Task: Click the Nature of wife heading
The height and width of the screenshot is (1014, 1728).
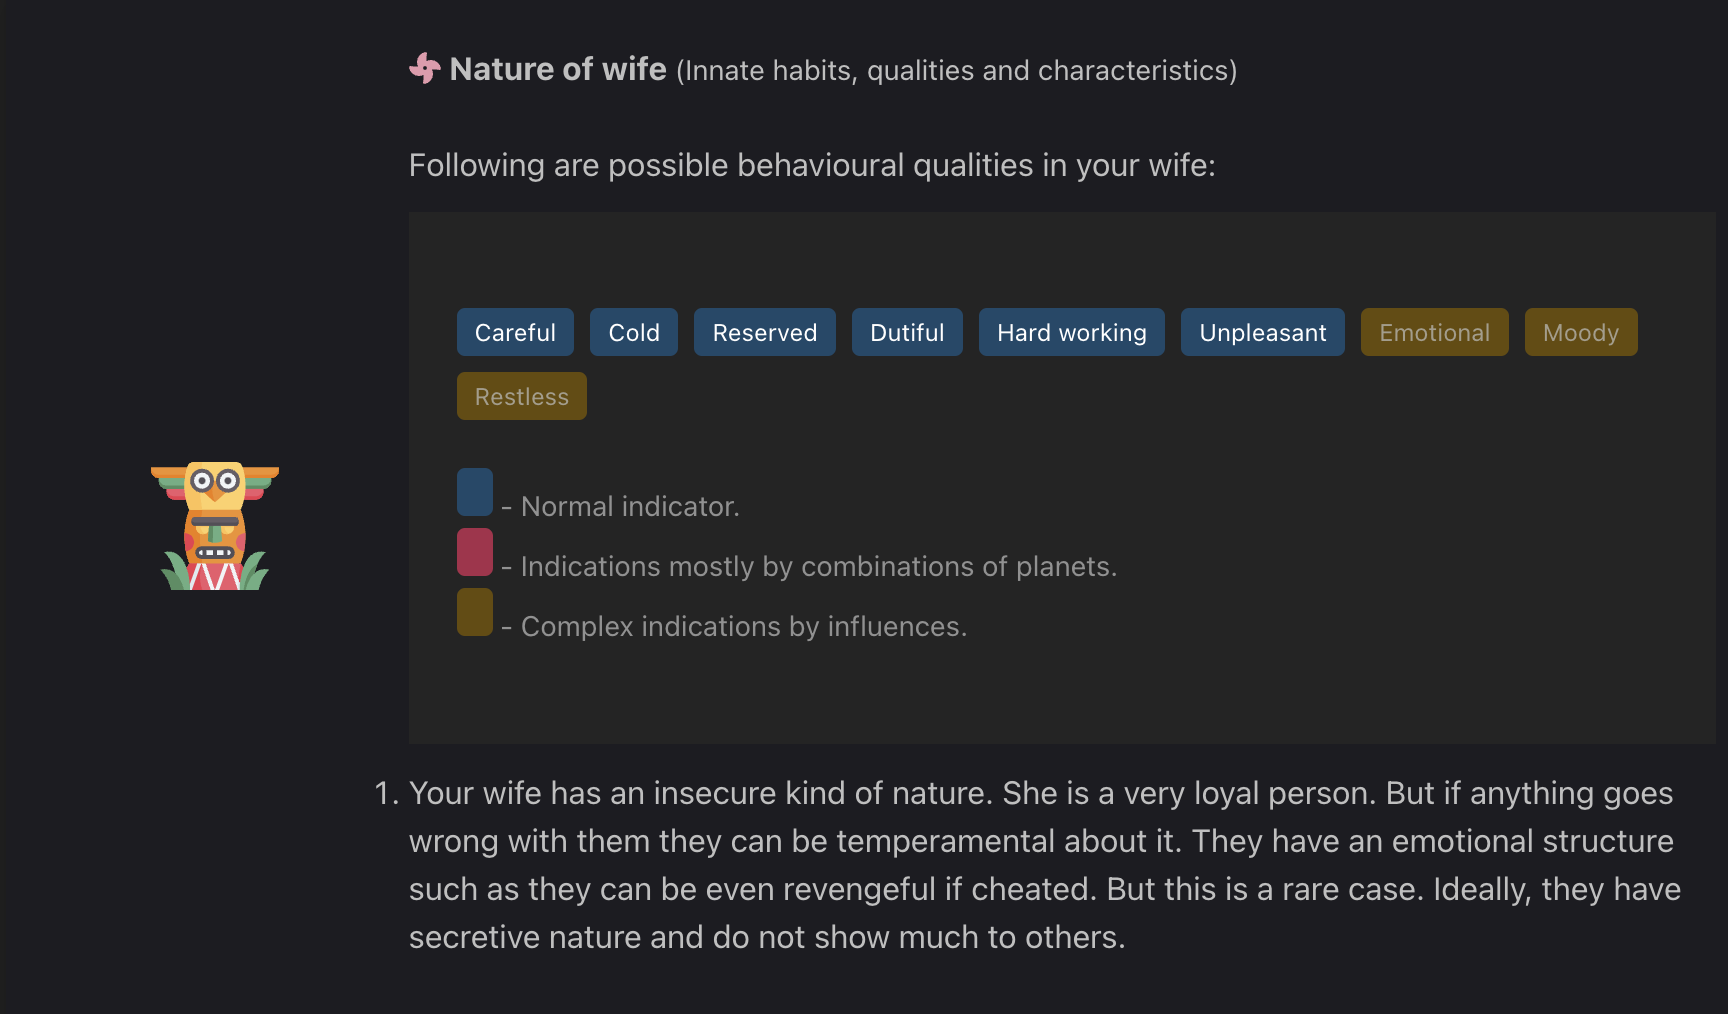Action: point(558,69)
